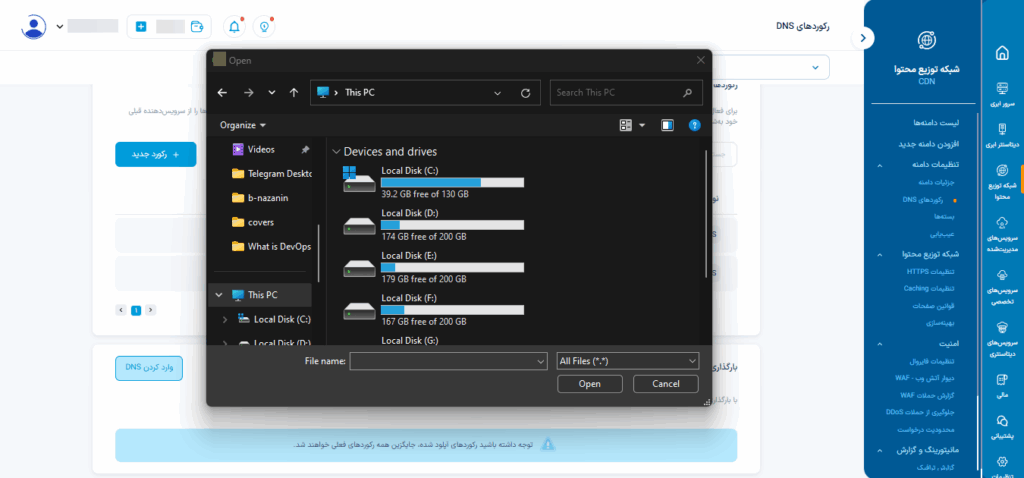Viewport: 1024px width, 478px height.
Task: Go to pagination page 1
Action: click(x=136, y=310)
